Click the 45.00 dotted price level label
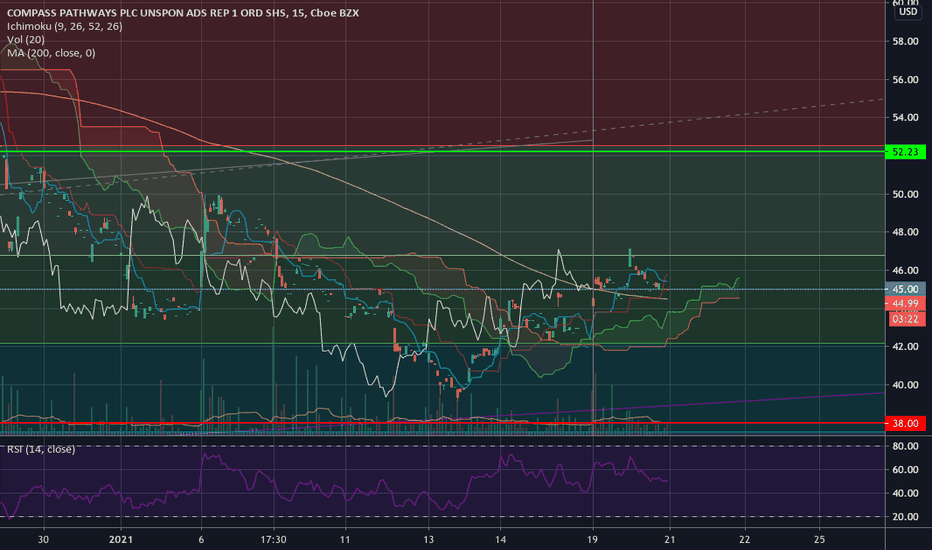This screenshot has width=932, height=550. 905,289
